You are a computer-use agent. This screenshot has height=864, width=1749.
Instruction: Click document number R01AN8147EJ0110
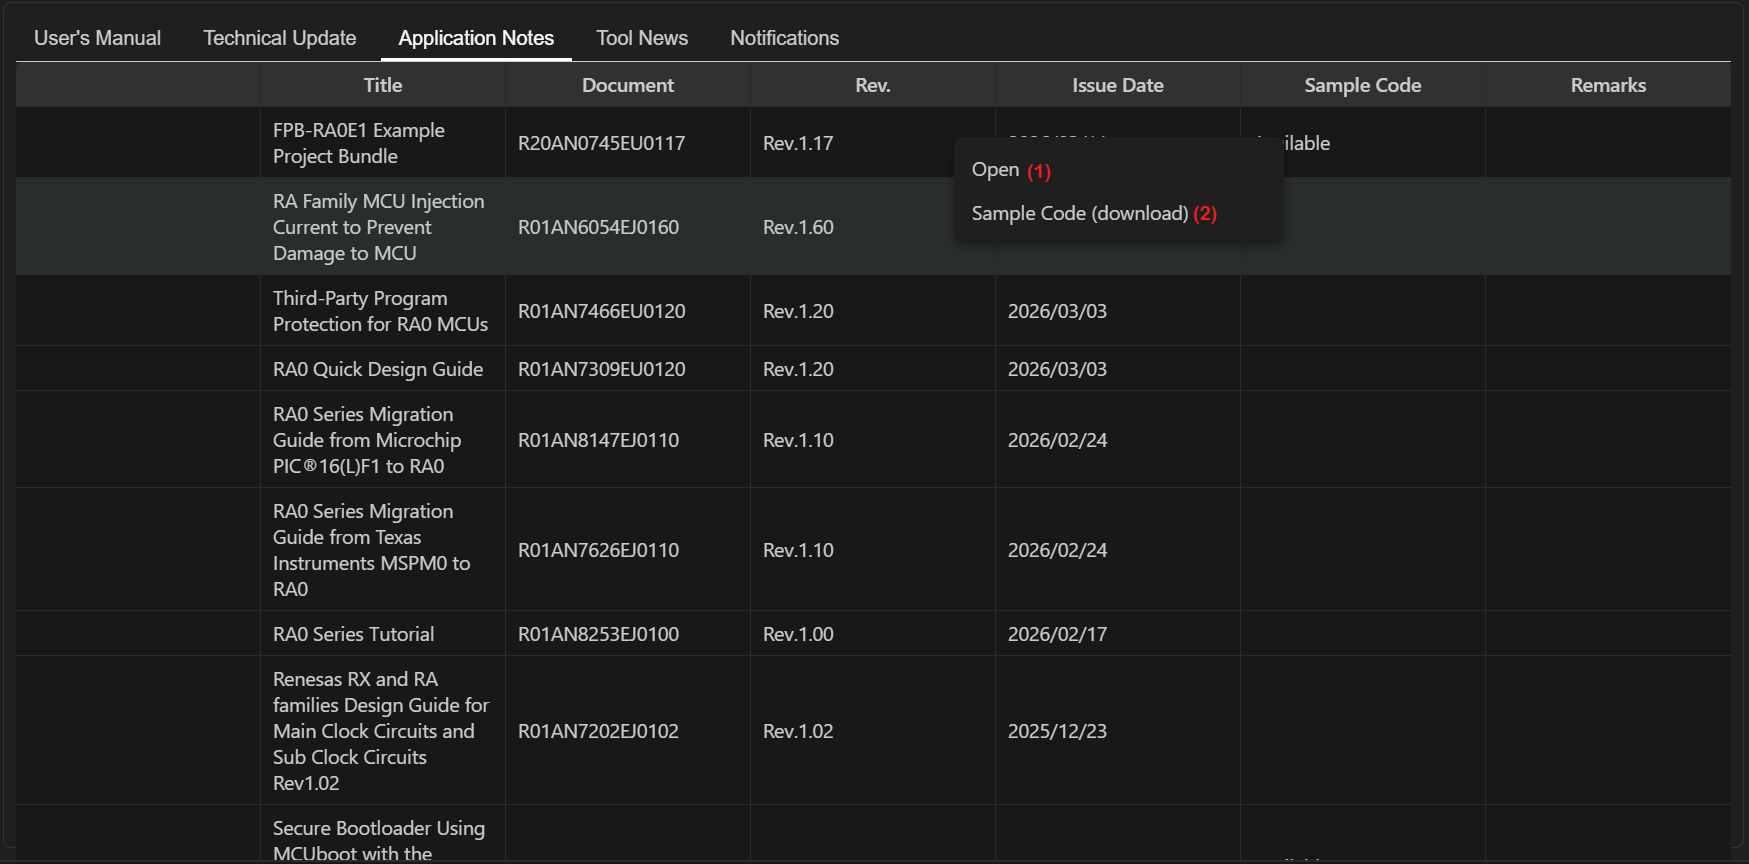pos(598,440)
